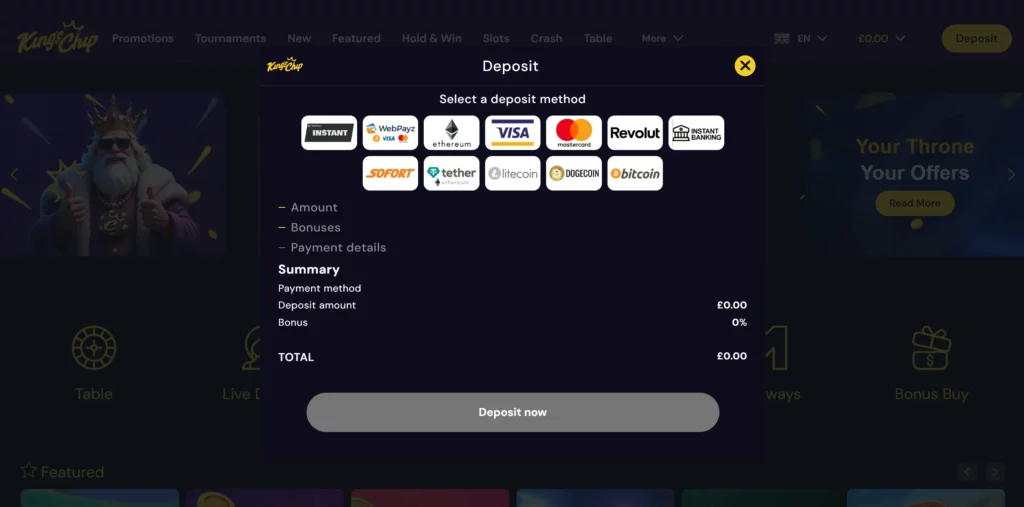Open the £0.00 balance dropdown
1024x507 pixels.
tap(882, 39)
